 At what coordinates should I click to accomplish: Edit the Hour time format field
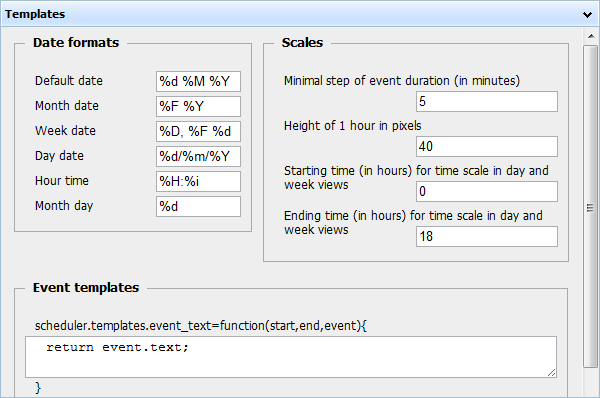click(198, 181)
